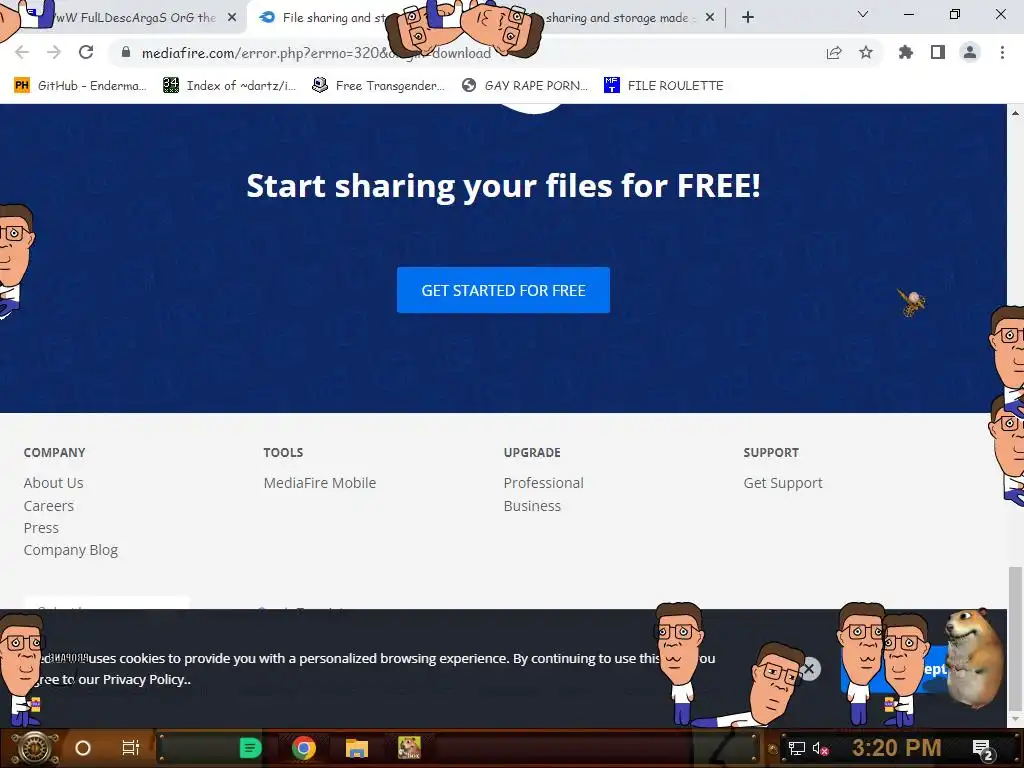This screenshot has width=1024, height=768.
Task: Click the Chrome taskbar icon
Action: 304,748
